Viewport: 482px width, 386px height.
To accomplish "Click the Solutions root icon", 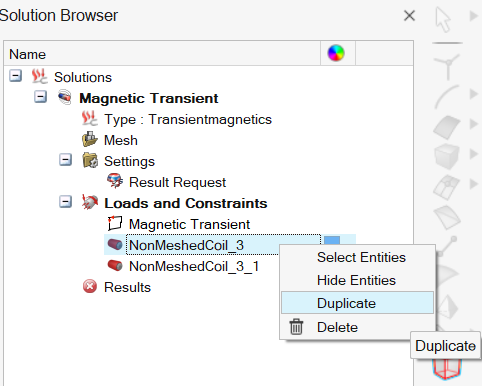I will [x=39, y=76].
